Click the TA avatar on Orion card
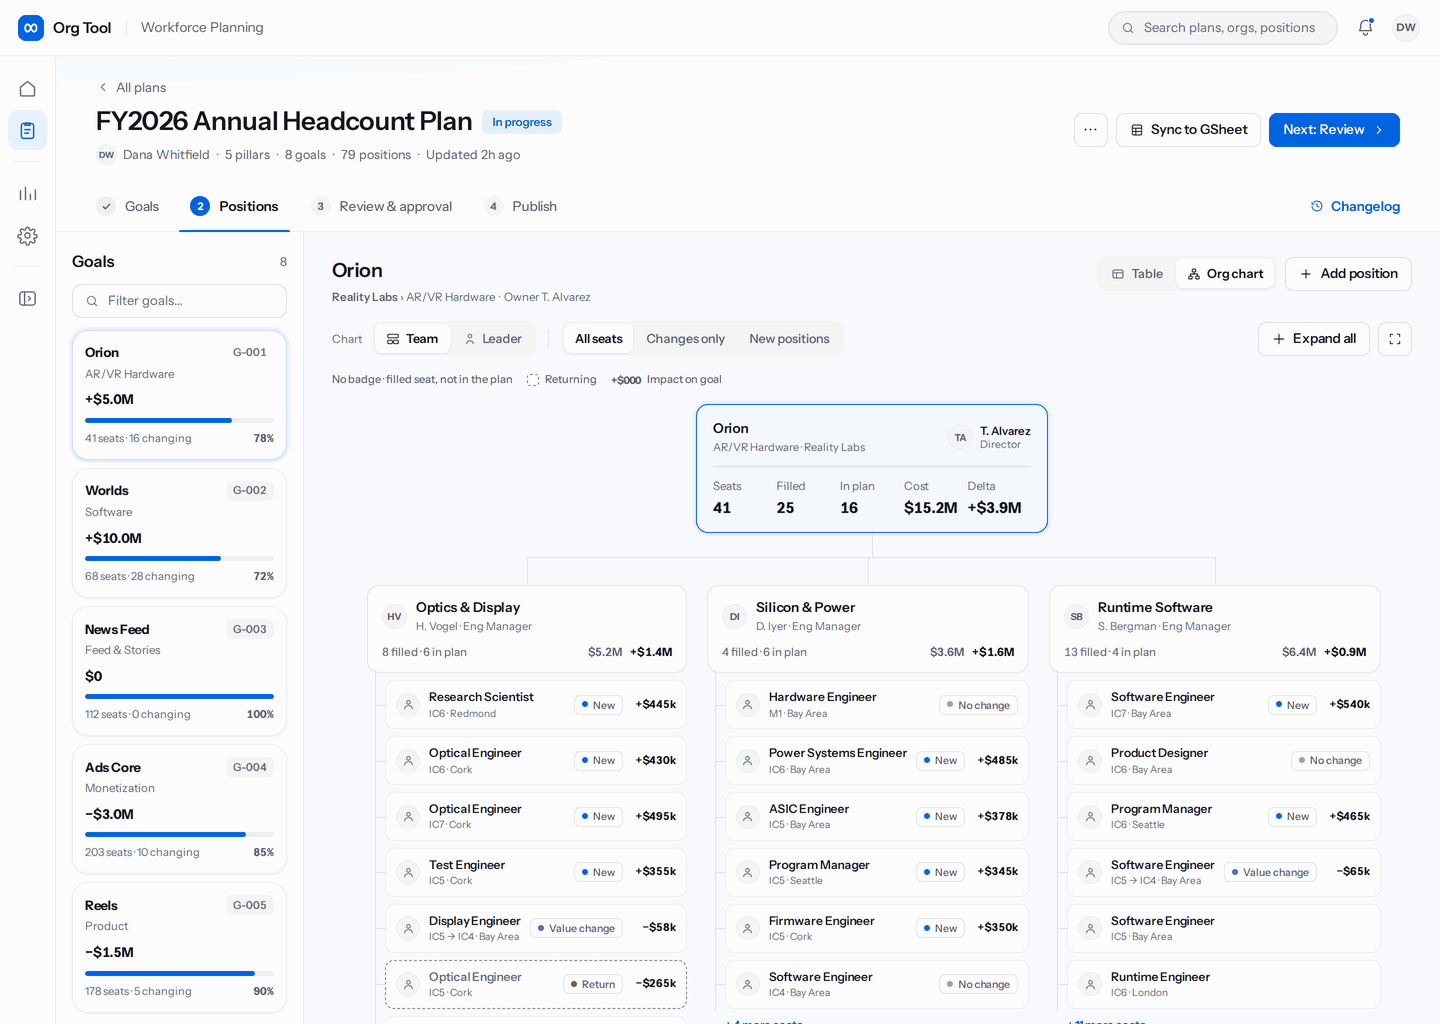The image size is (1440, 1024). [960, 438]
